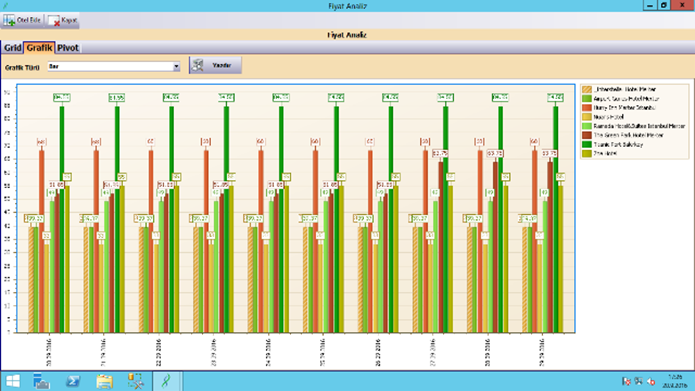Click the flag notification tray icon
The height and width of the screenshot is (391, 695).
click(626, 381)
